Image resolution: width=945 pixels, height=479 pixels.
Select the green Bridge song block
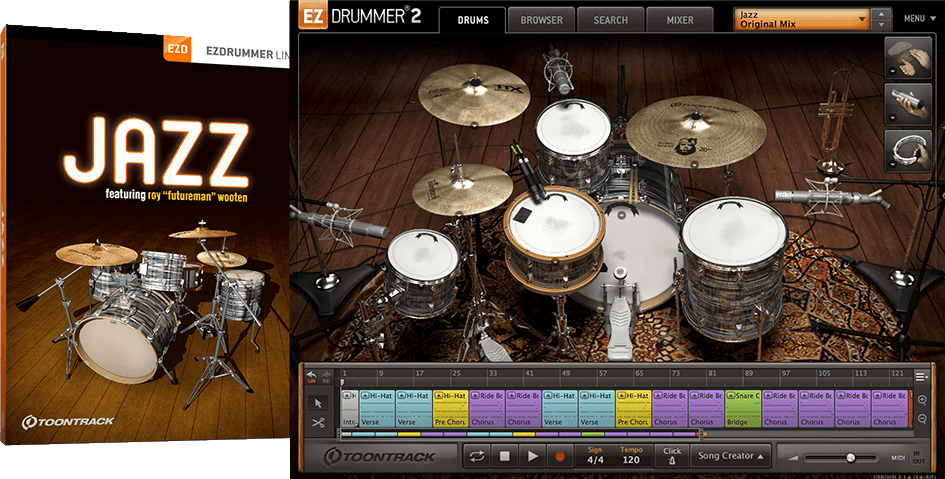(x=743, y=409)
